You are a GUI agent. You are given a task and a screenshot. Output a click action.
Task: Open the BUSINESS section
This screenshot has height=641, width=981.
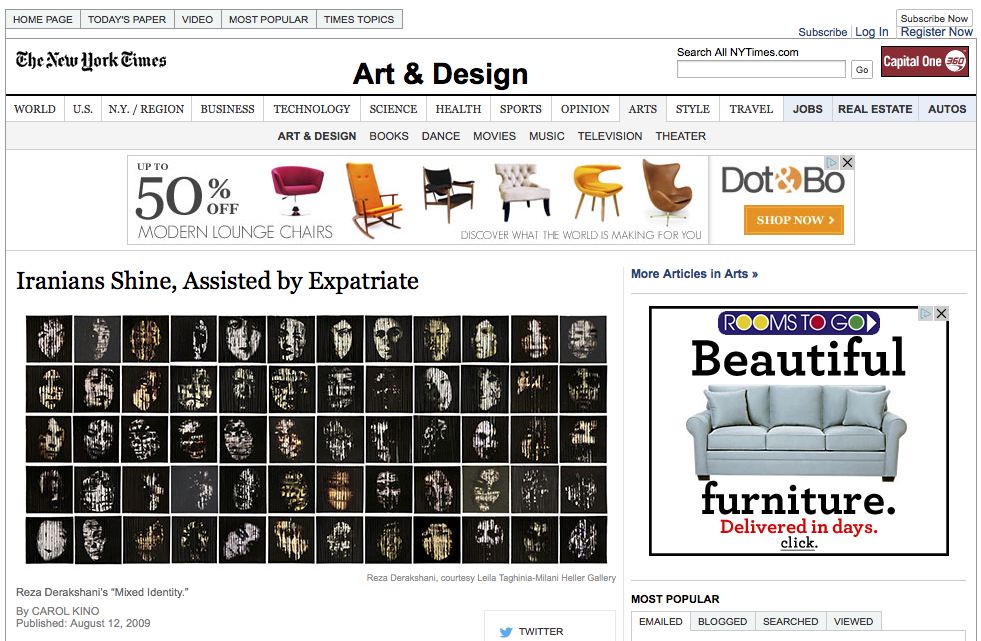coord(227,109)
